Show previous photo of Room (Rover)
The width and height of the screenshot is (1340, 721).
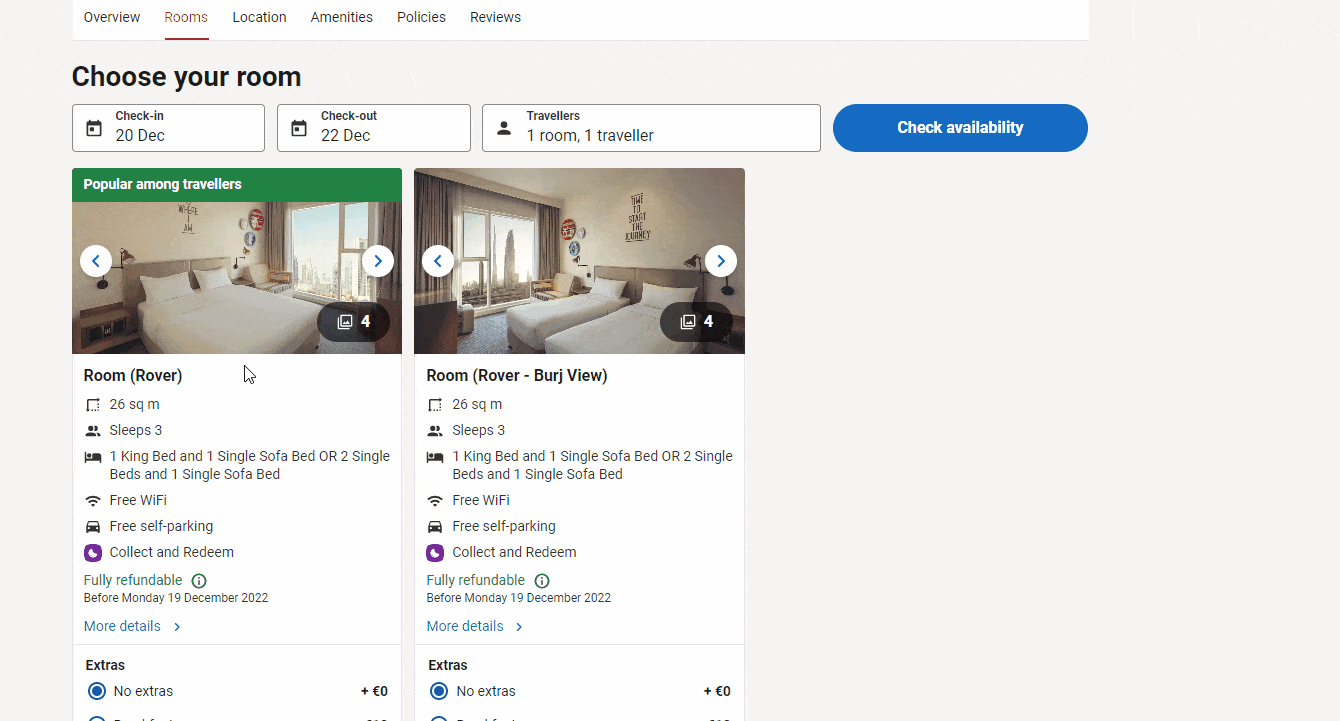tap(96, 261)
